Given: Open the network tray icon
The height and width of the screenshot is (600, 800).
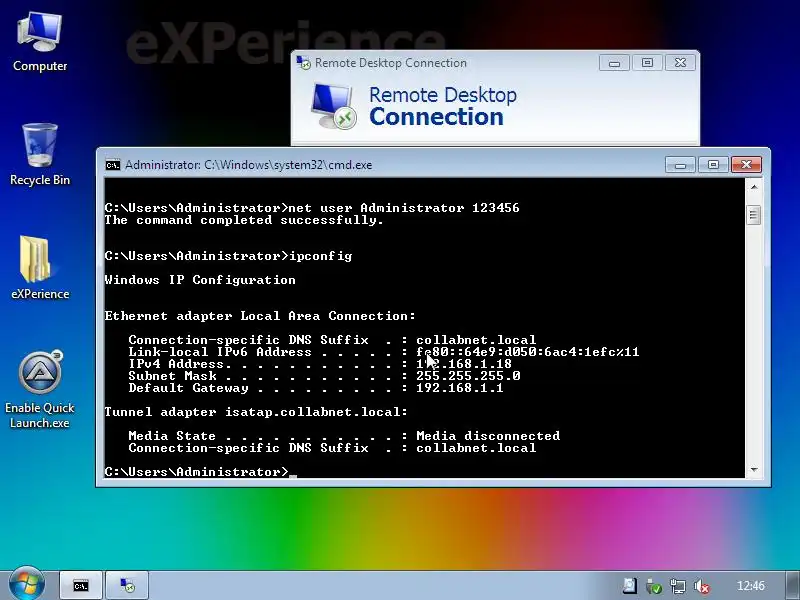Looking at the screenshot, I should coord(678,586).
